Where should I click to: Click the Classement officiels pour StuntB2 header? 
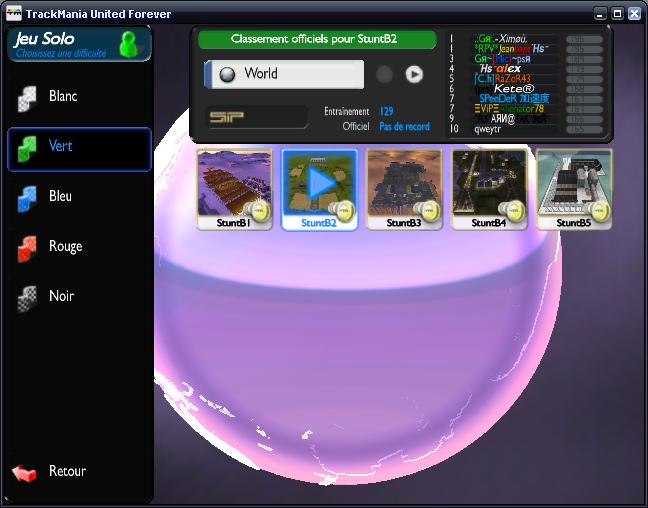pyautogui.click(x=317, y=39)
